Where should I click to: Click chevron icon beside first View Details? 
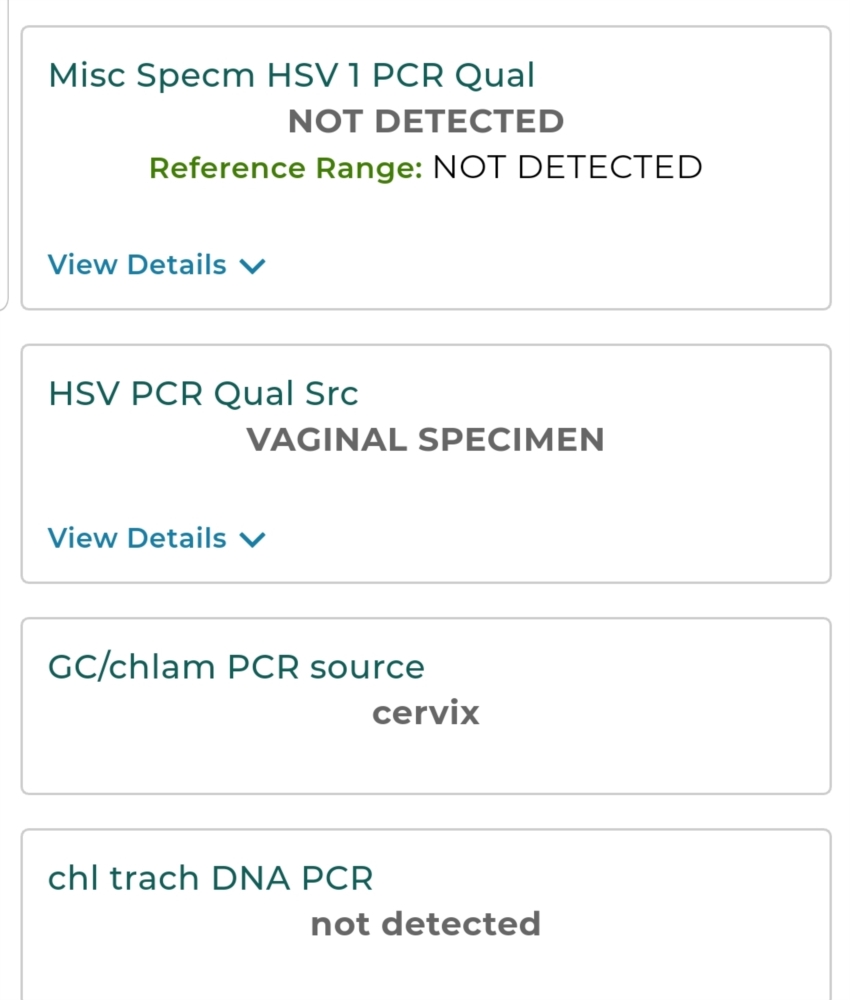tap(253, 266)
